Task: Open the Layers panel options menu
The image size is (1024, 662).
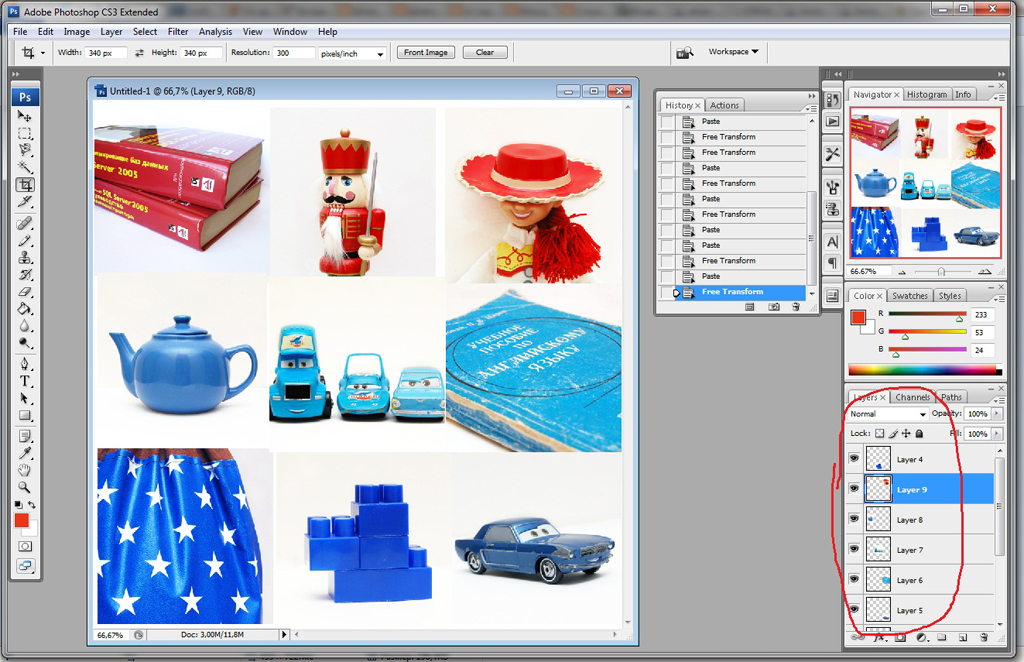Action: (x=1000, y=399)
